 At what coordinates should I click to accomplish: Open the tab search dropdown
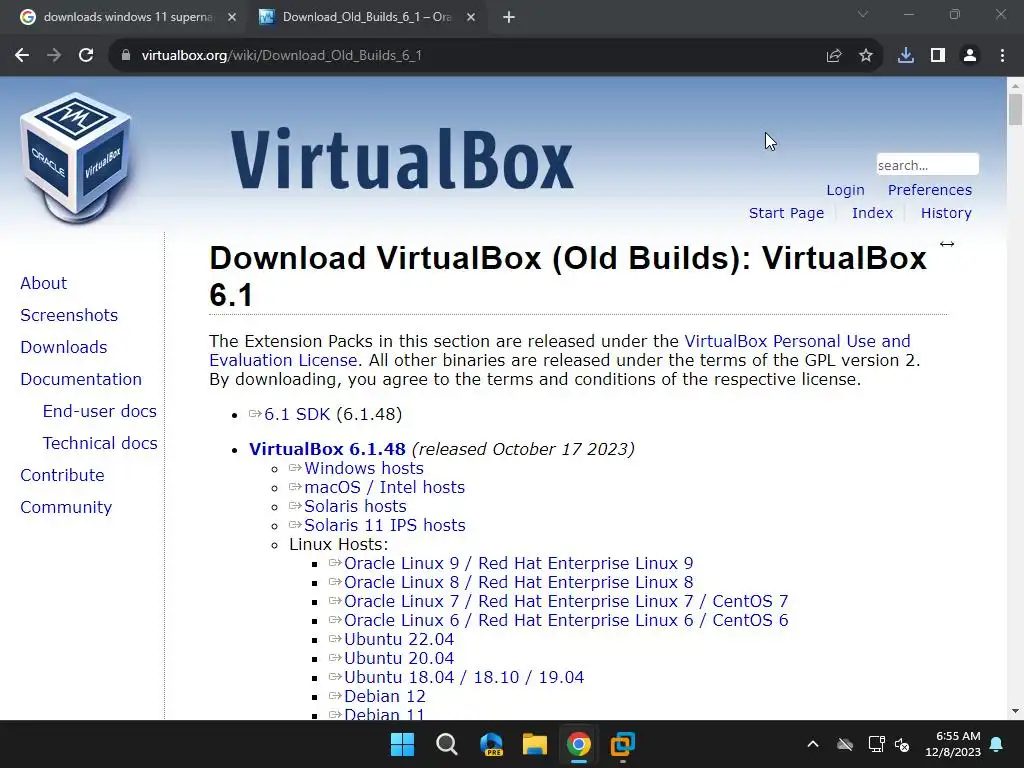pos(863,14)
